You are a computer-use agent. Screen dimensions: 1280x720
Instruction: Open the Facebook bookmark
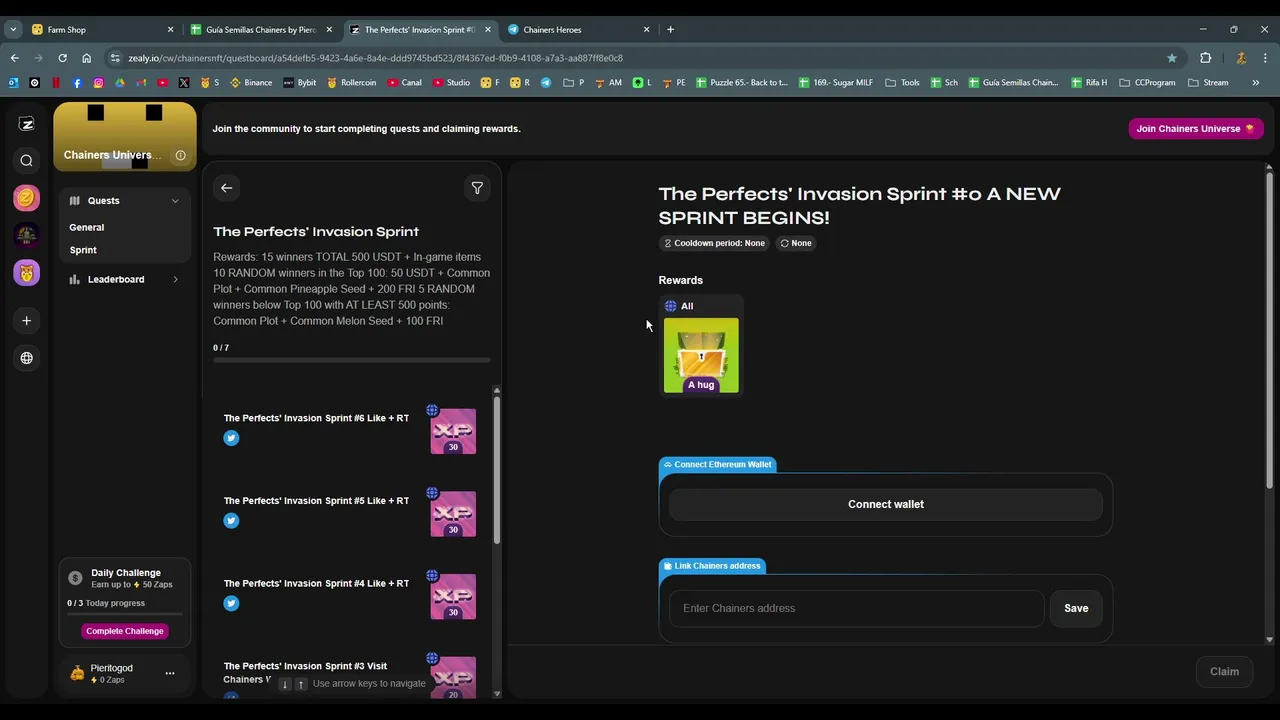77,83
